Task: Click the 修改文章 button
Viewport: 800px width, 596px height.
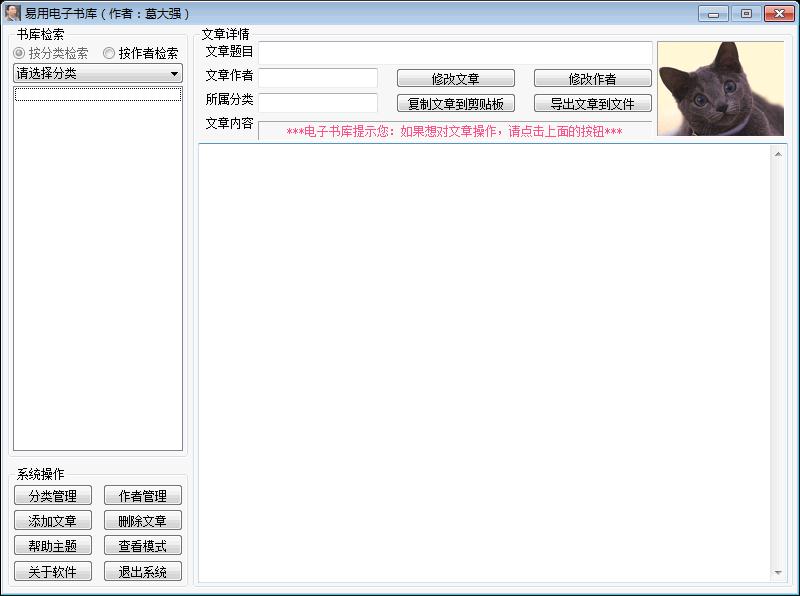Action: pos(456,79)
